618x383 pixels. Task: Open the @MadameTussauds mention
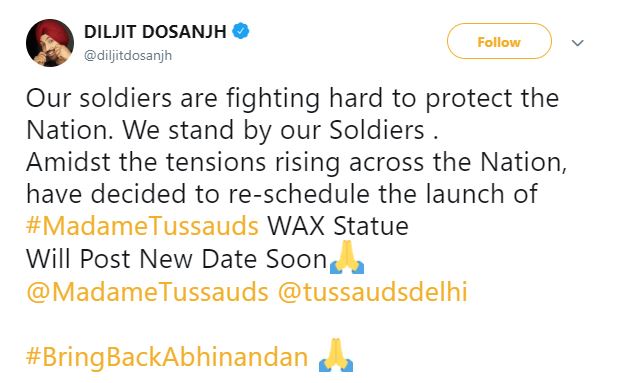point(147,292)
